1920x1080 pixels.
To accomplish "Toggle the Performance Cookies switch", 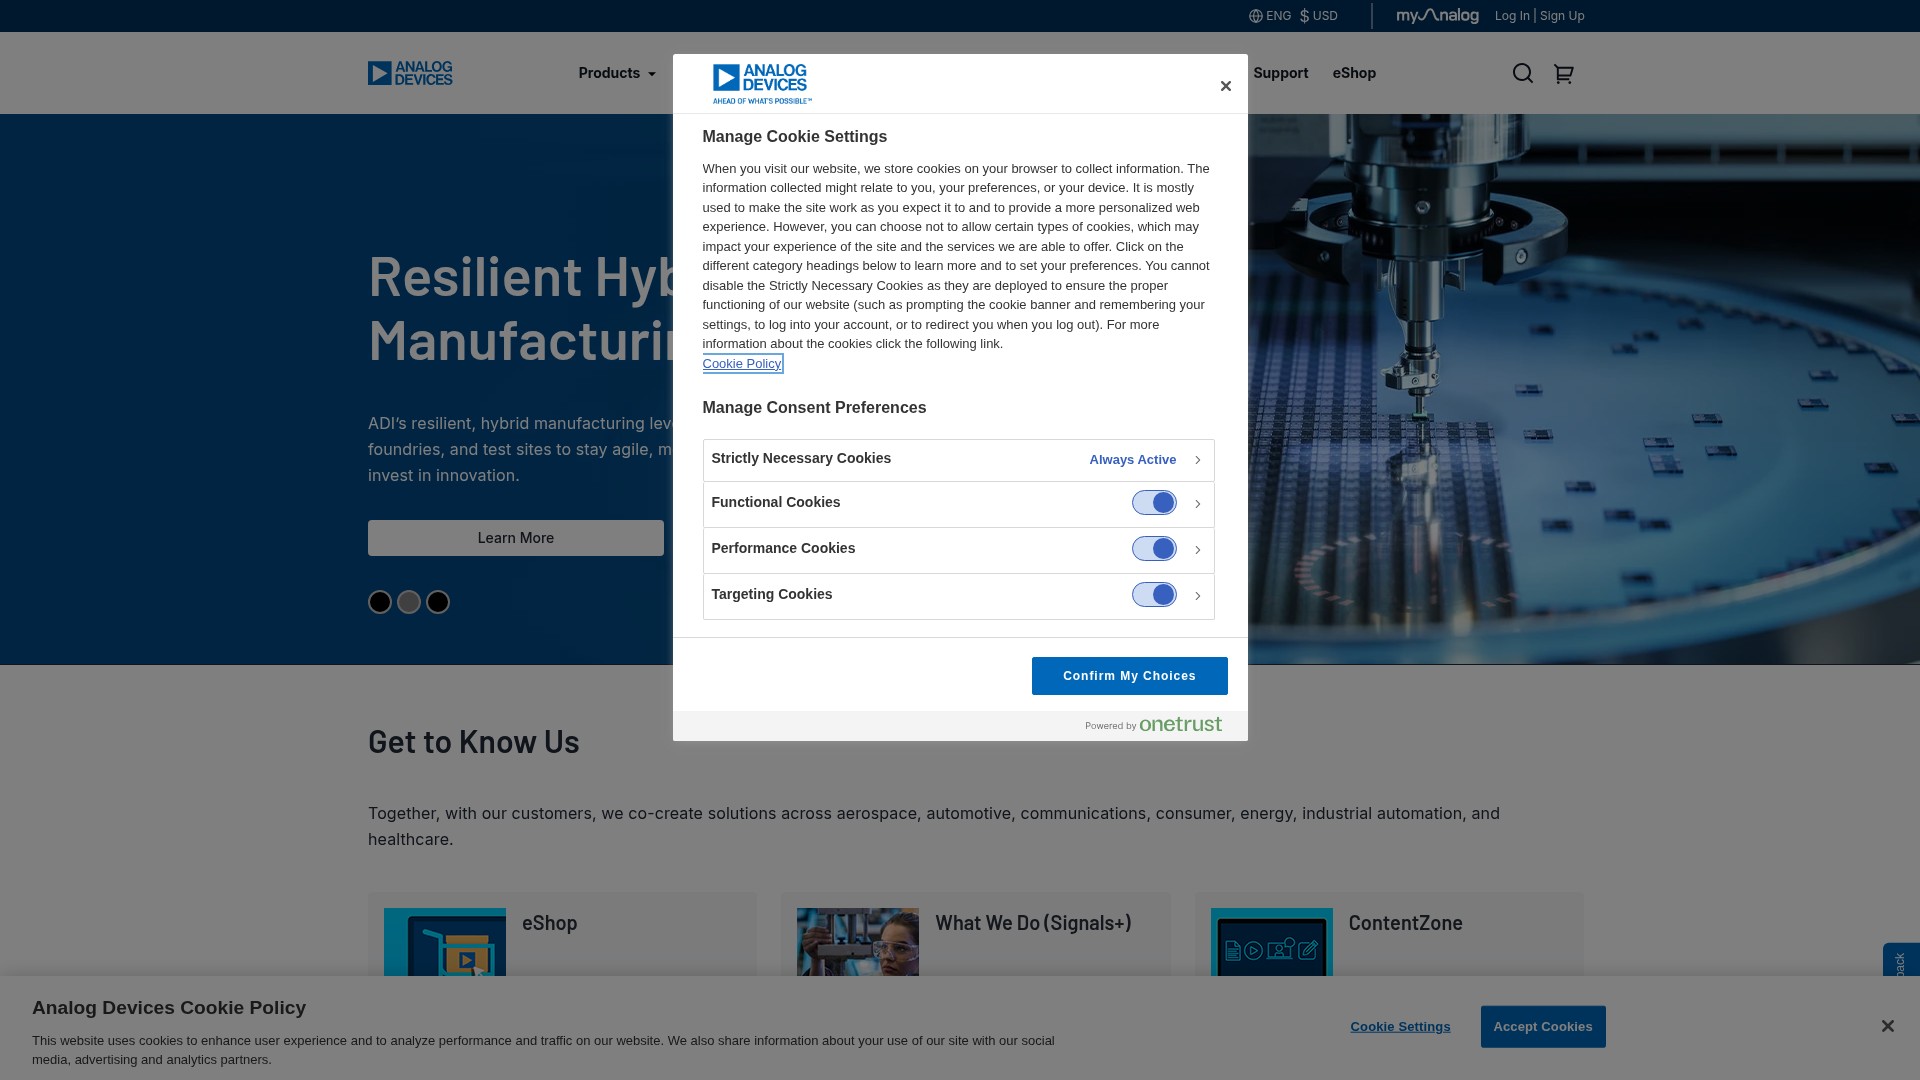I will [x=1154, y=549].
